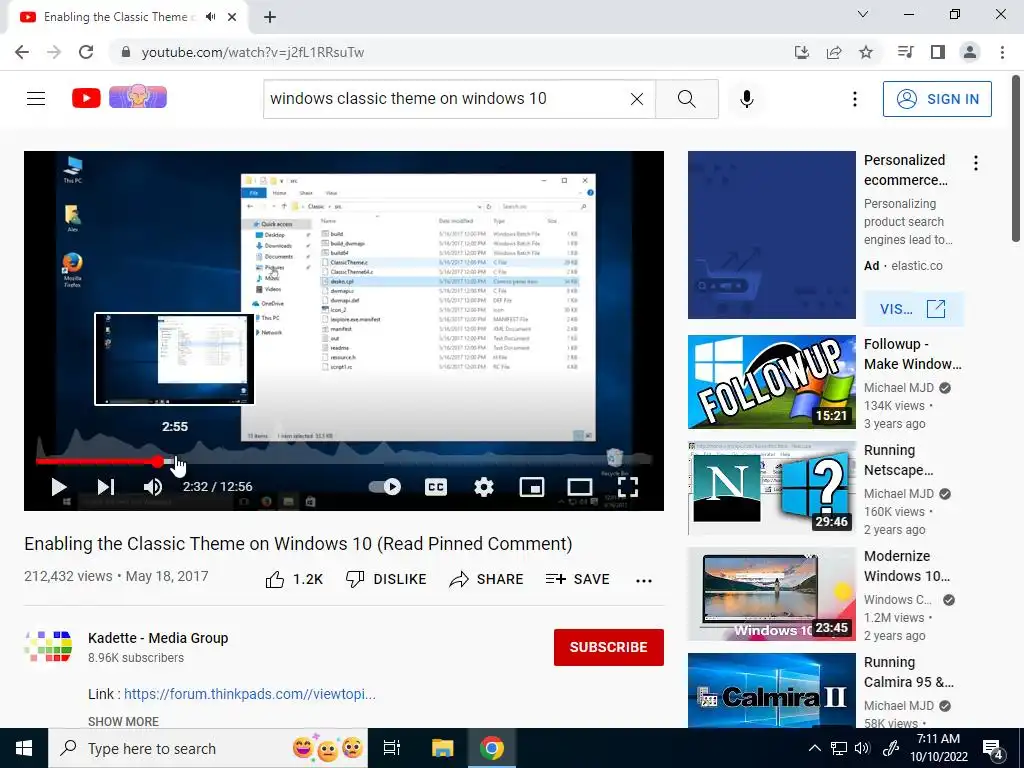Visit the elastic.co ad site
The image size is (1024, 768).
913,309
